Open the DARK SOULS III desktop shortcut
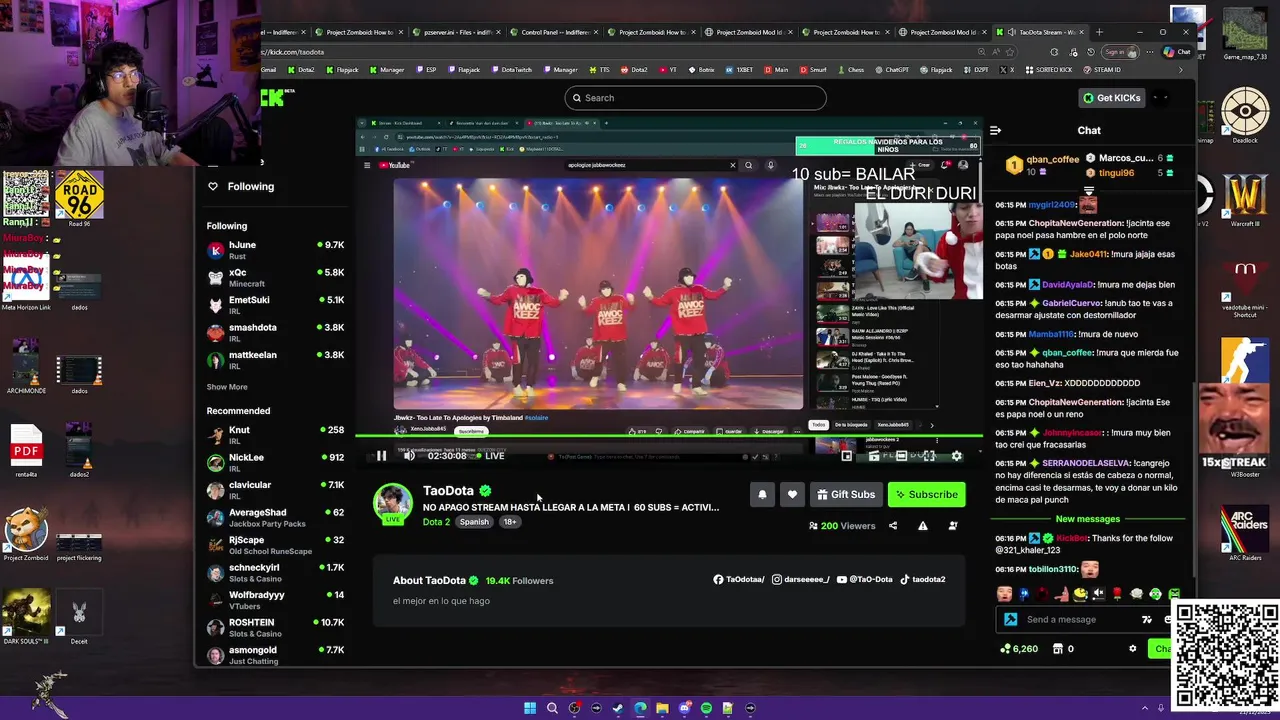Image resolution: width=1280 pixels, height=720 pixels. 26,617
